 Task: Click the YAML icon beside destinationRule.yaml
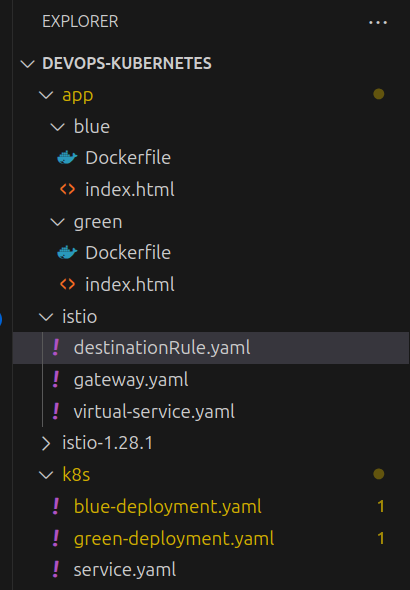click(x=56, y=347)
